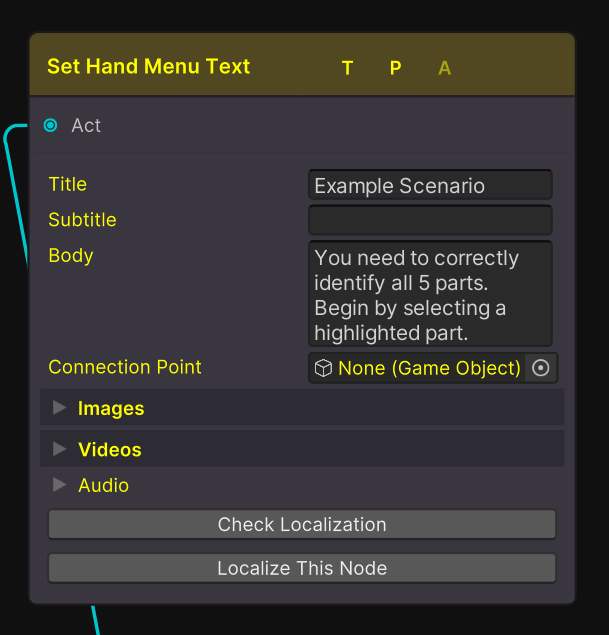Expand the Images foldout
This screenshot has width=609, height=635.
click(x=60, y=408)
